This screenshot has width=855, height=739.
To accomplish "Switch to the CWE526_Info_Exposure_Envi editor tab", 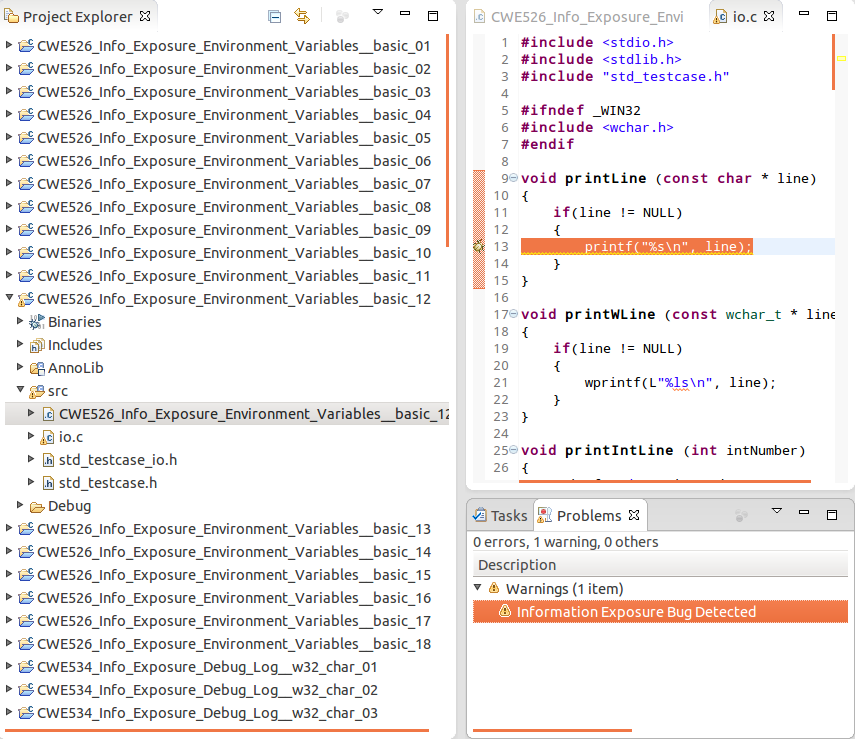I will [580, 17].
